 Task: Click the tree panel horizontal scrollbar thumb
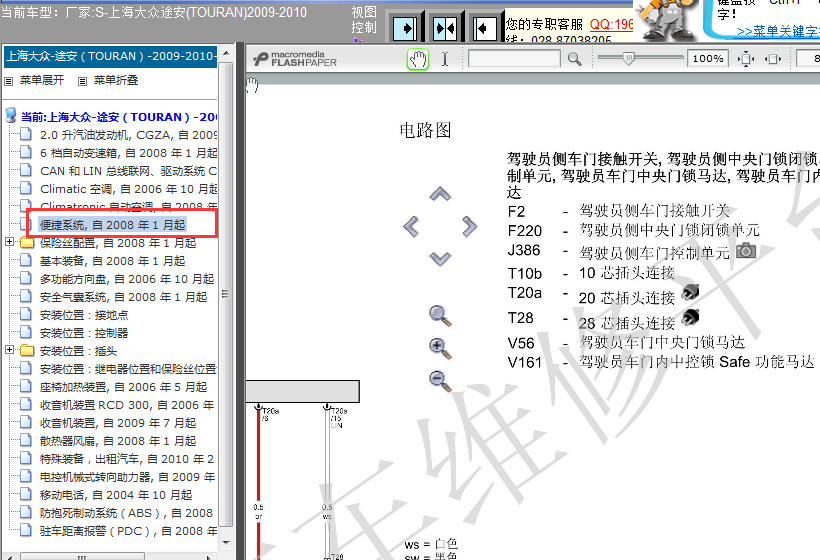82,556
